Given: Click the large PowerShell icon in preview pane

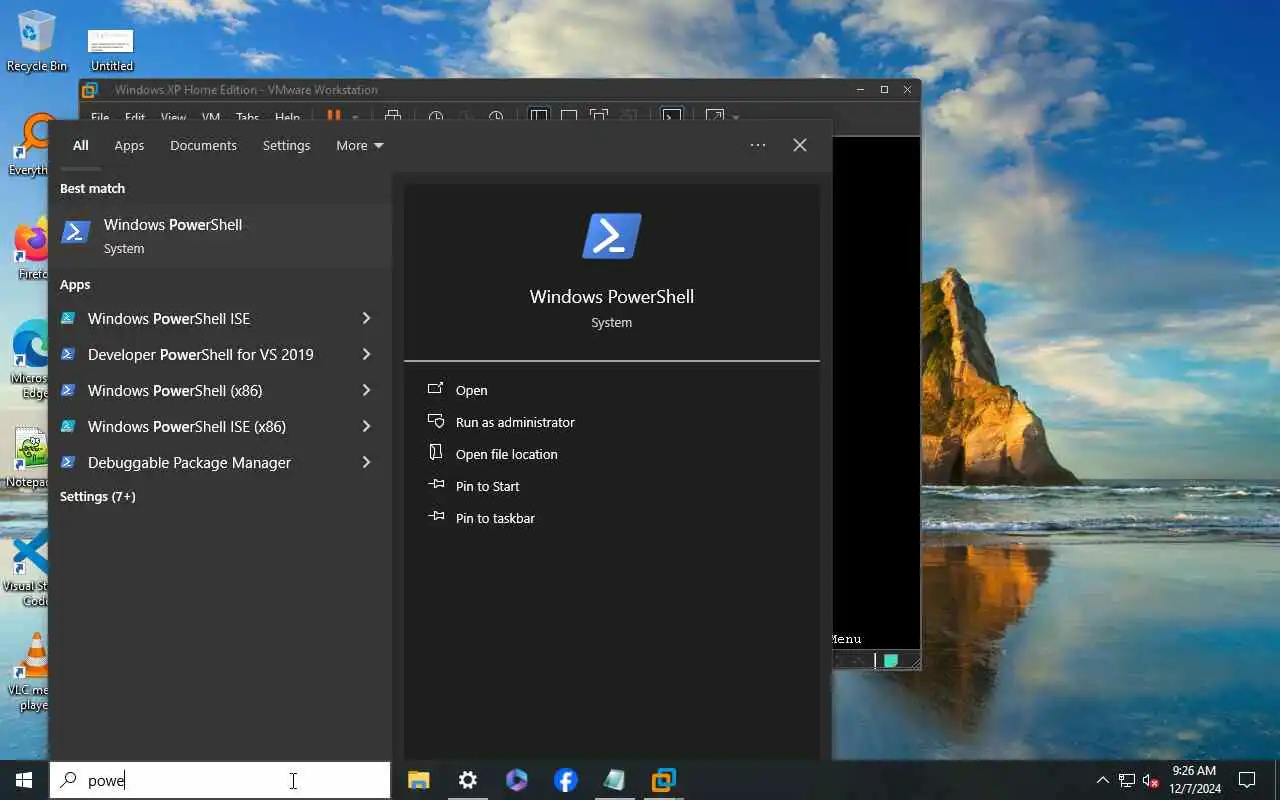Looking at the screenshot, I should (611, 236).
